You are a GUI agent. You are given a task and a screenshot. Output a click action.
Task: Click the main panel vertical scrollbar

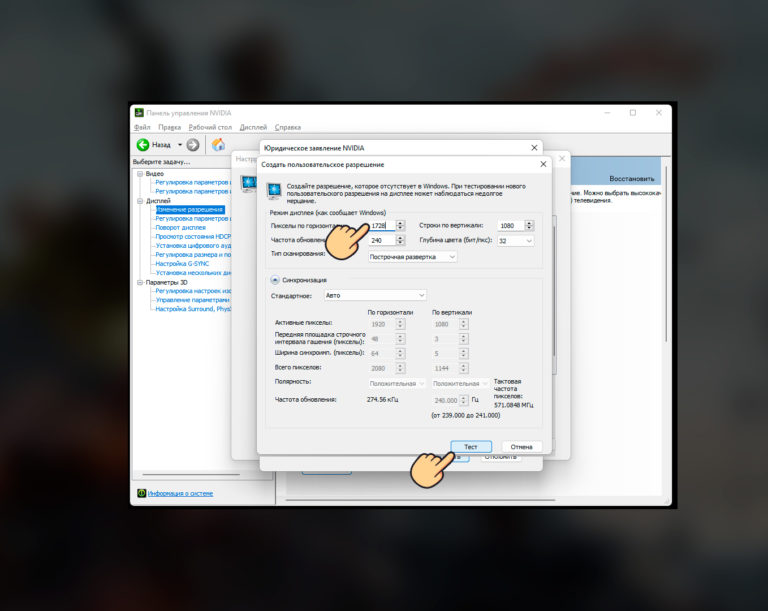click(666, 255)
